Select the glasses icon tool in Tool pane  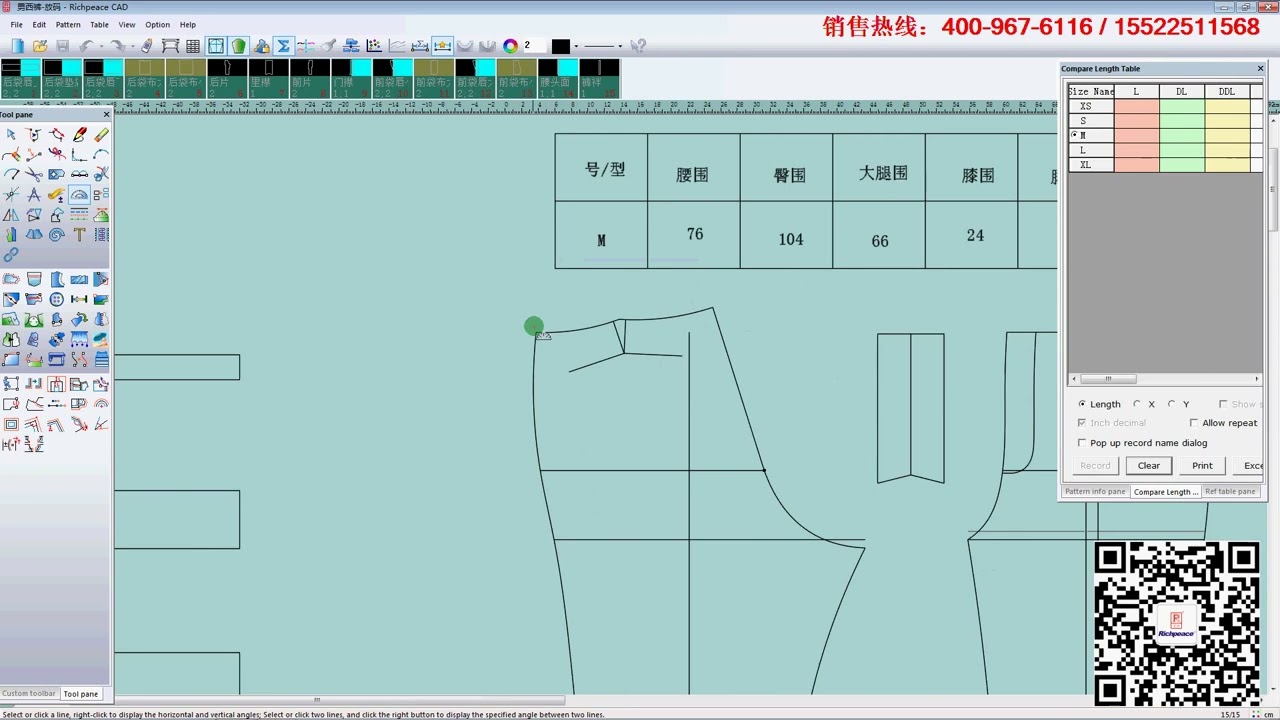79,174
